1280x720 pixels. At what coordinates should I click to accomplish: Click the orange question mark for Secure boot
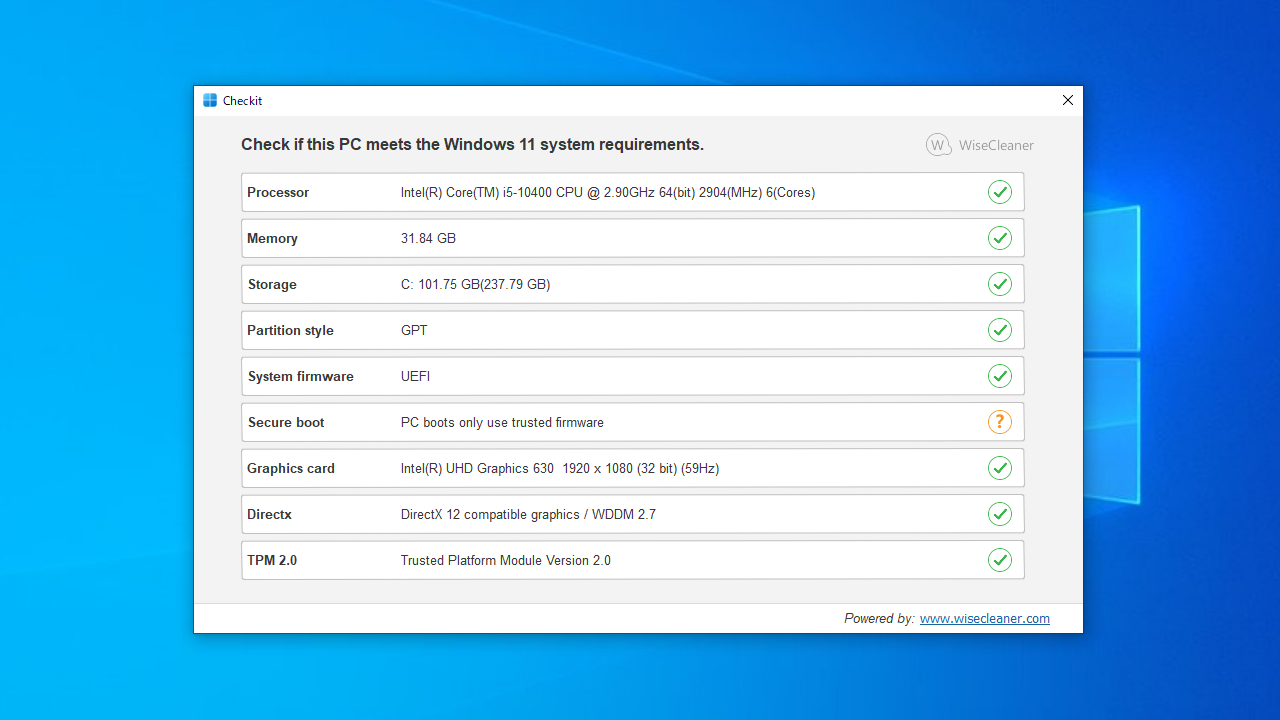(x=999, y=422)
